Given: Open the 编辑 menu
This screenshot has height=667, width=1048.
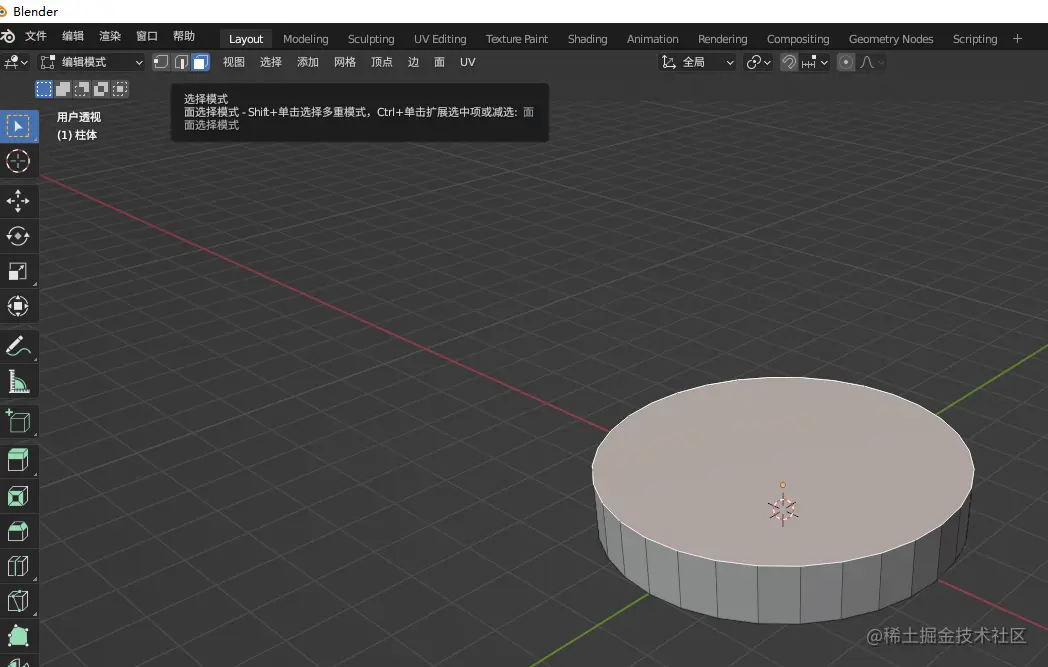Looking at the screenshot, I should pyautogui.click(x=73, y=36).
